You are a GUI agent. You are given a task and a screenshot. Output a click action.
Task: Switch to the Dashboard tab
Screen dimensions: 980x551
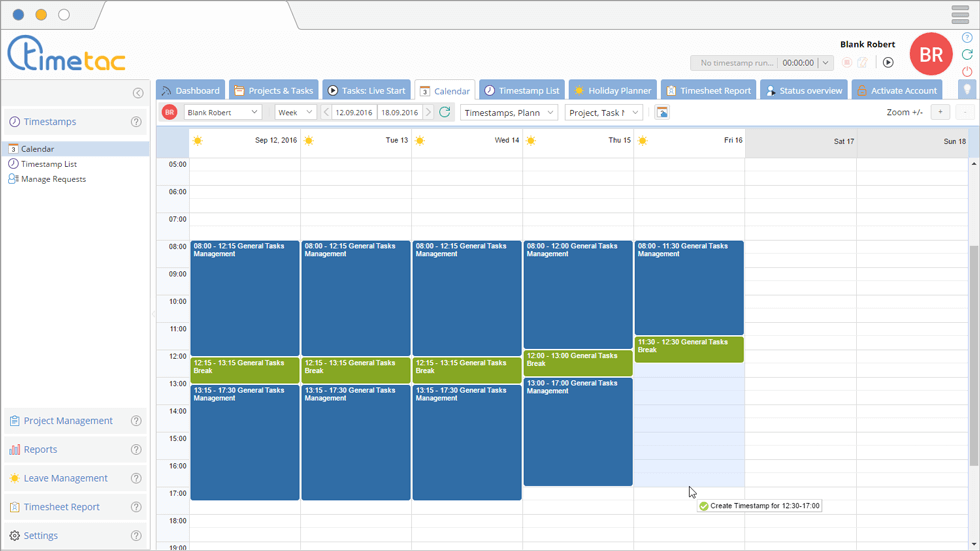pyautogui.click(x=191, y=90)
